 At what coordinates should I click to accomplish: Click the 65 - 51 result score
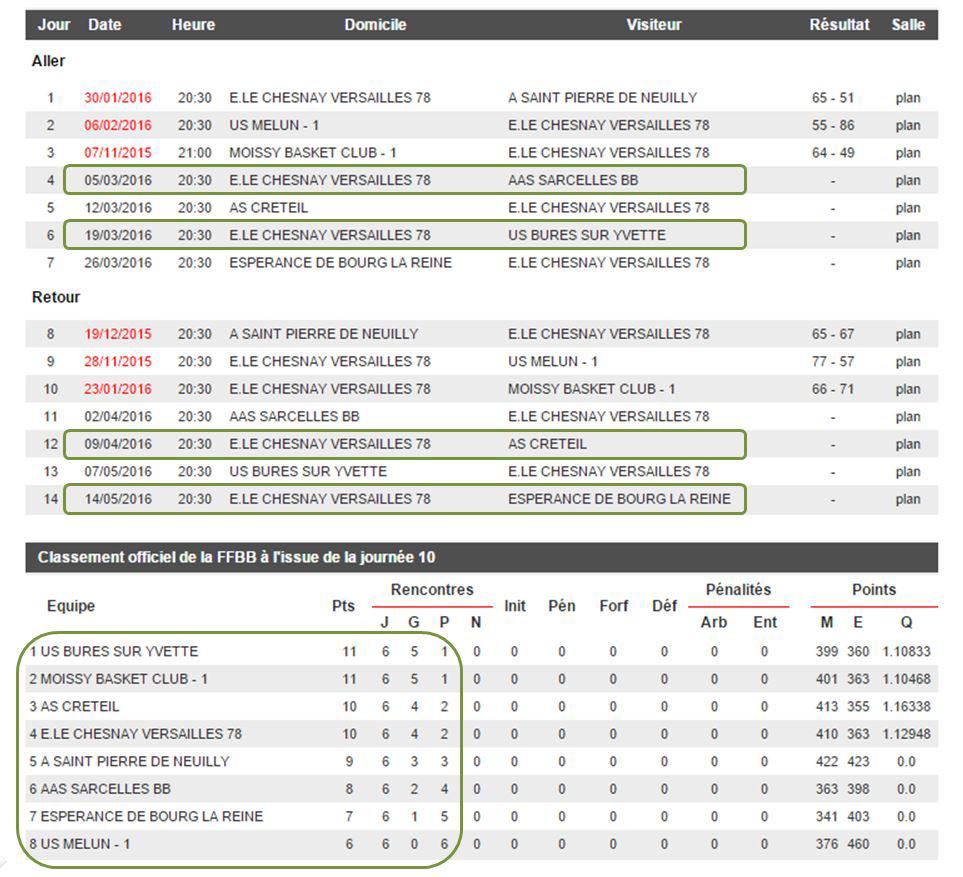tap(833, 98)
